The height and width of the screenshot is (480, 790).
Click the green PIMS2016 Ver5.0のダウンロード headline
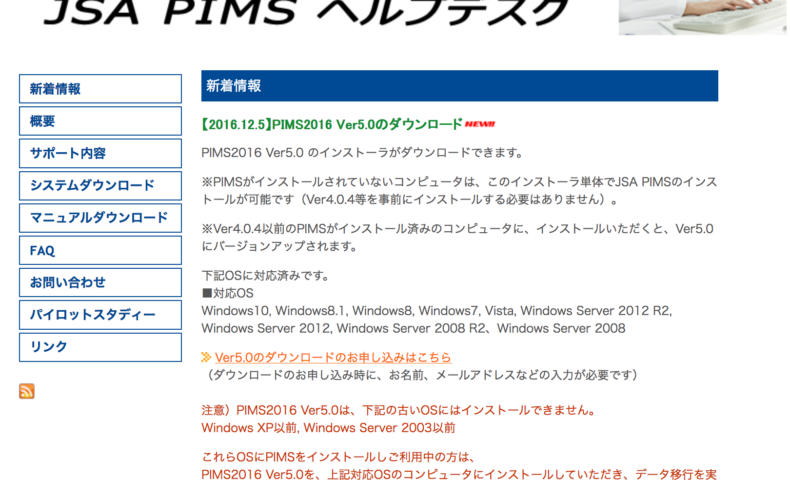click(332, 124)
